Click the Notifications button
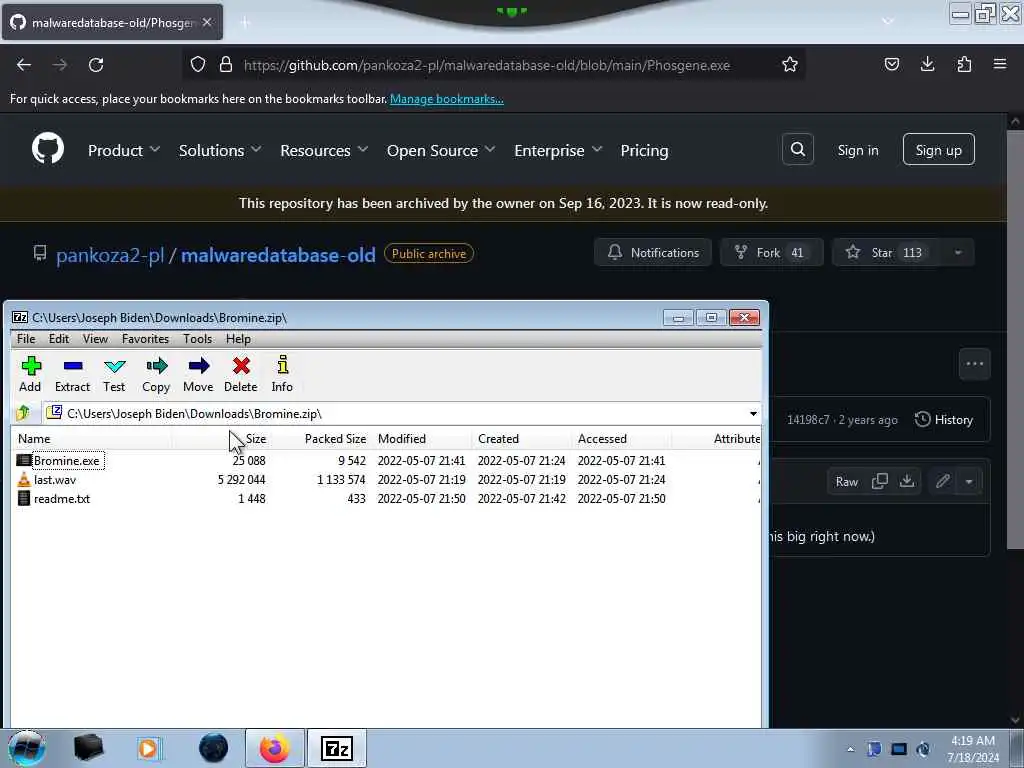This screenshot has height=768, width=1024. click(x=652, y=252)
